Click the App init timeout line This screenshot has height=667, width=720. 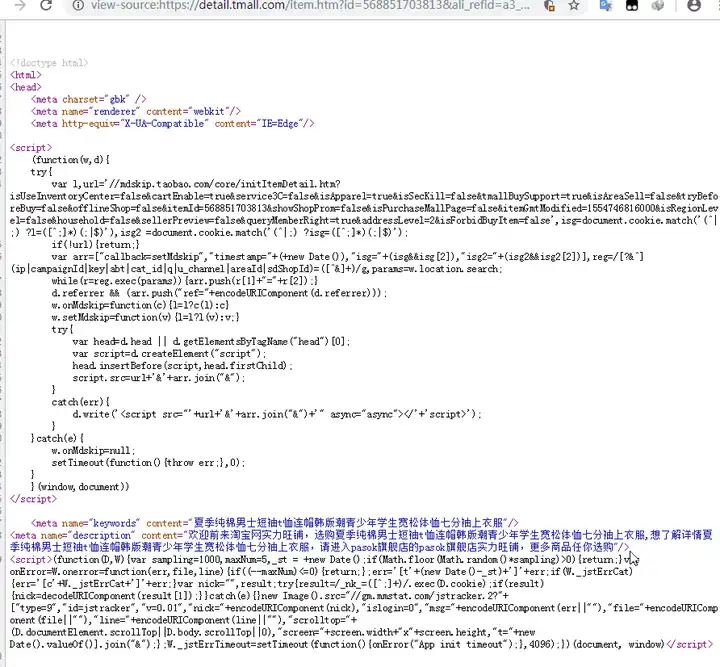[x=361, y=645]
